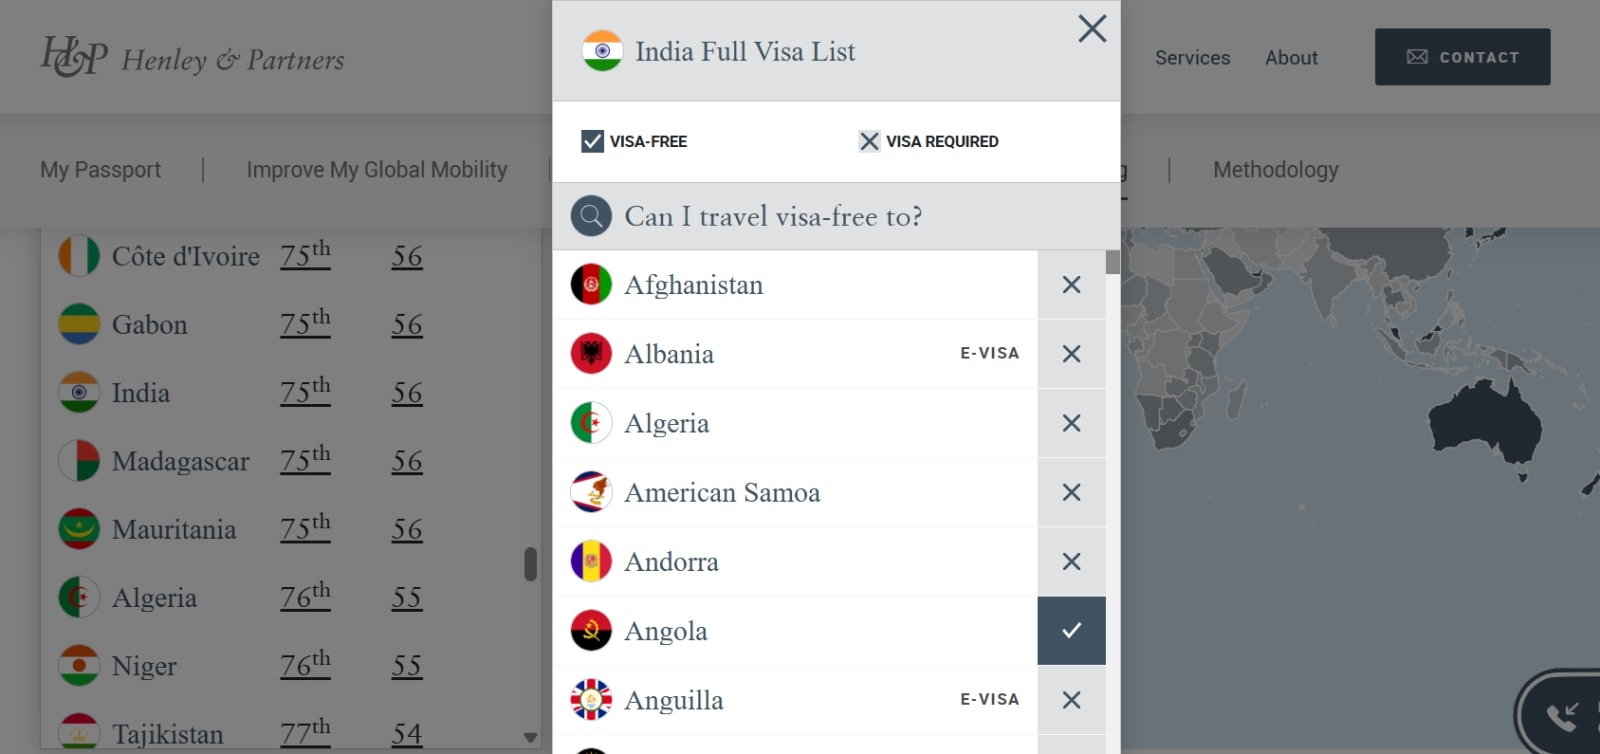
Task: Click the Angola flag icon
Action: click(591, 631)
